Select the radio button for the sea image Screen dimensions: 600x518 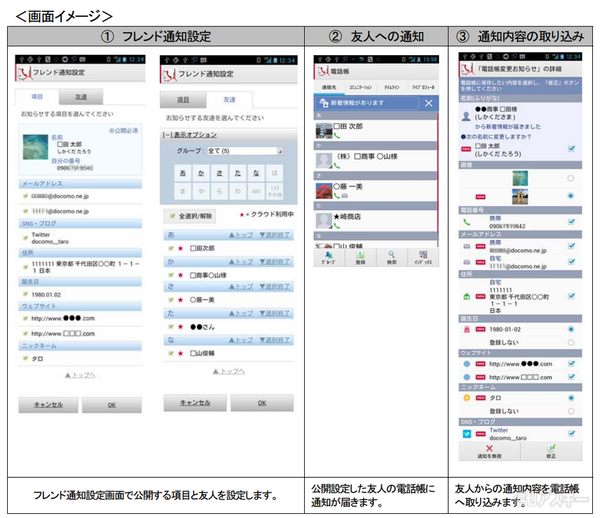point(571,178)
